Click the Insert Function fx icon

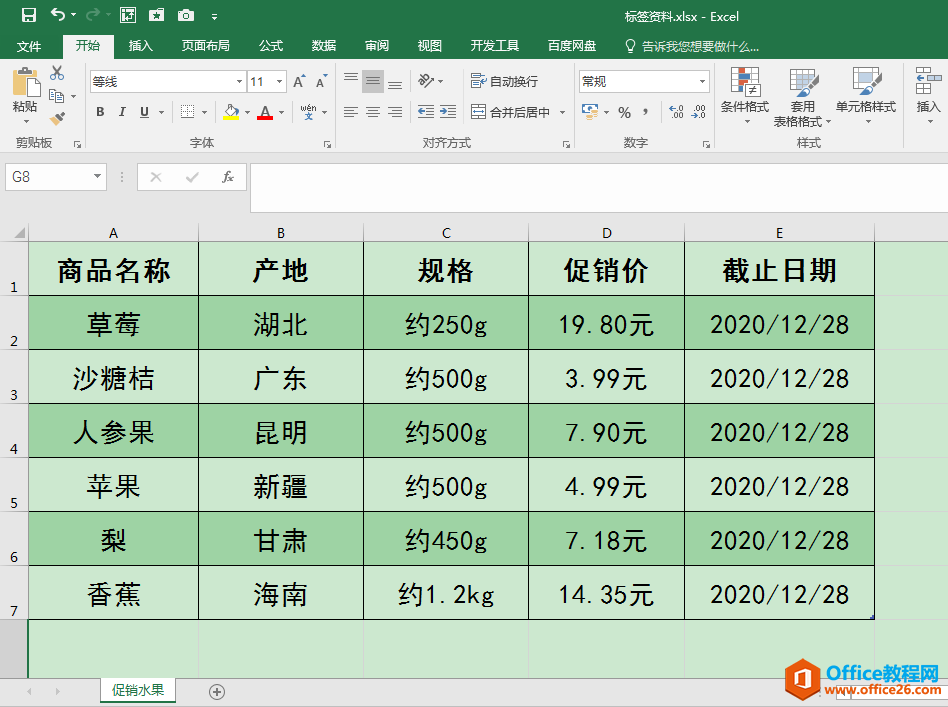point(228,177)
